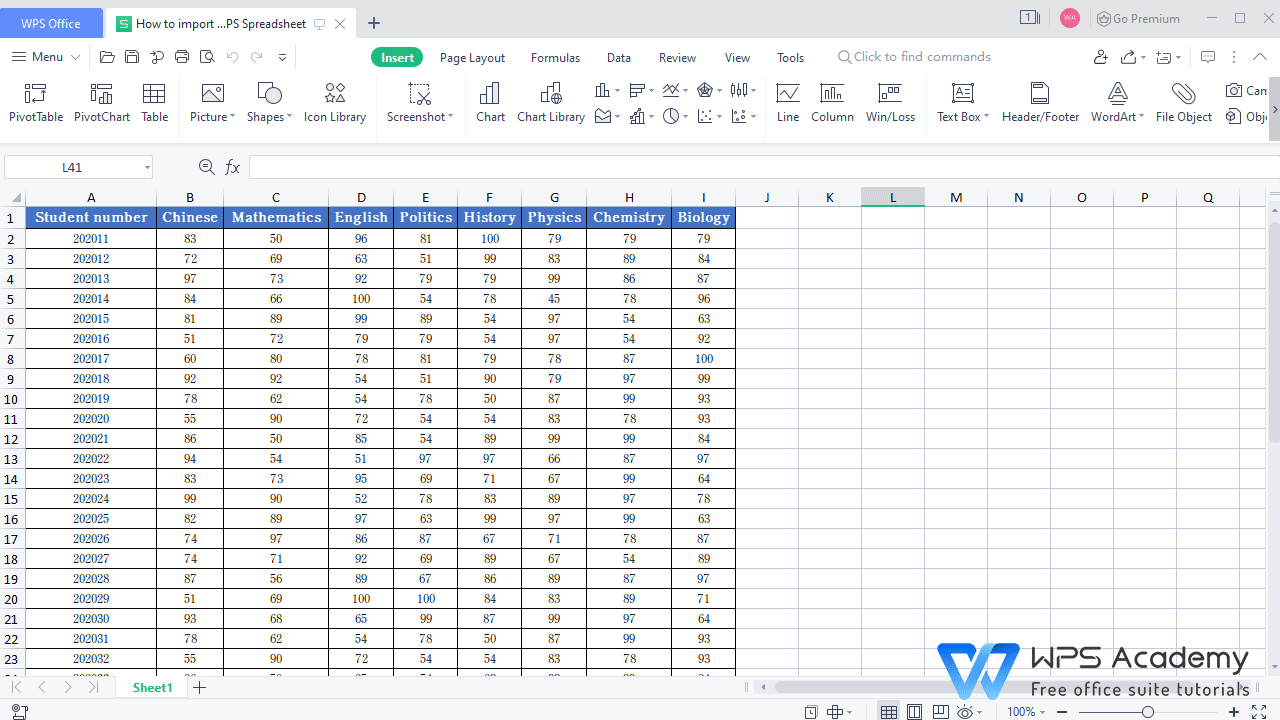
Task: Insert a PivotTable
Action: (x=35, y=100)
